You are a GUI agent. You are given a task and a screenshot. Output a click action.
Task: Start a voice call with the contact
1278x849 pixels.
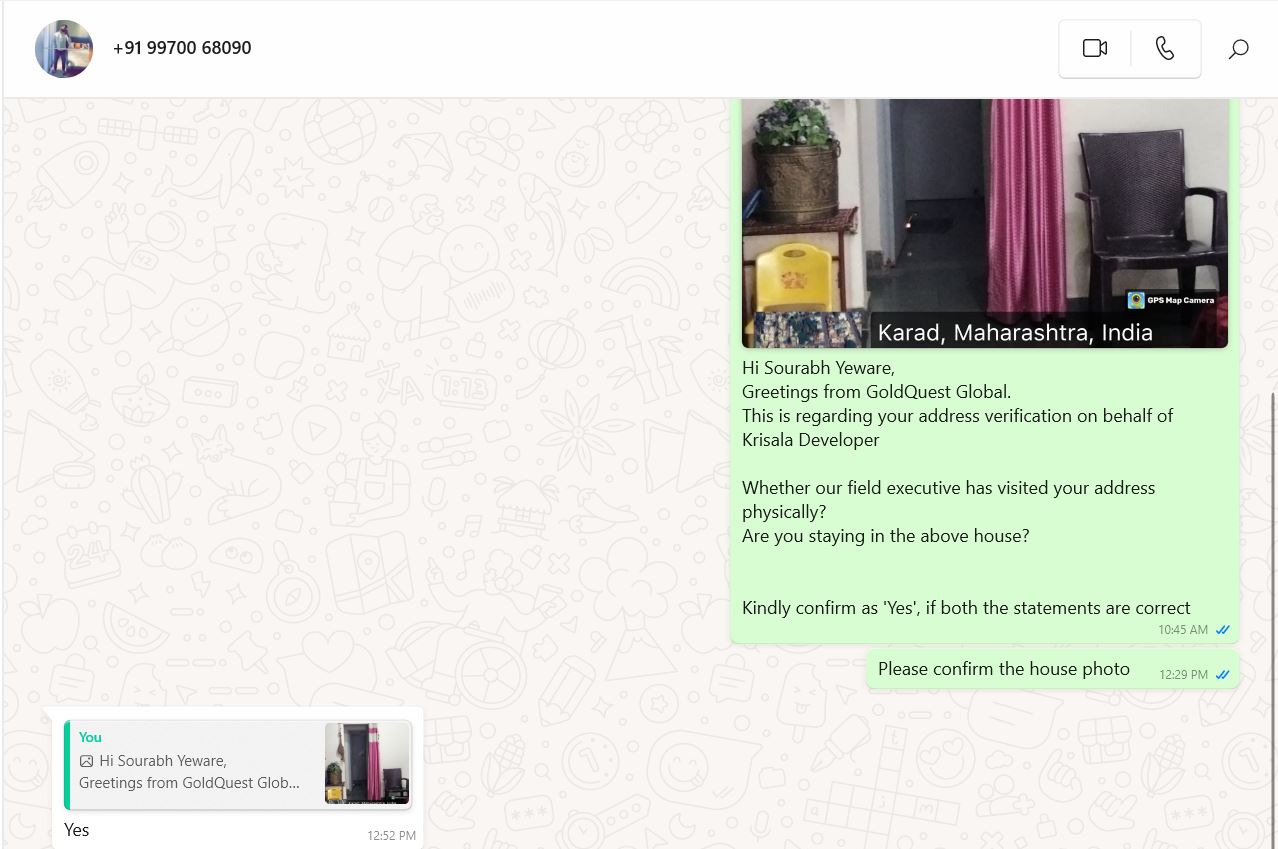pyautogui.click(x=1165, y=48)
